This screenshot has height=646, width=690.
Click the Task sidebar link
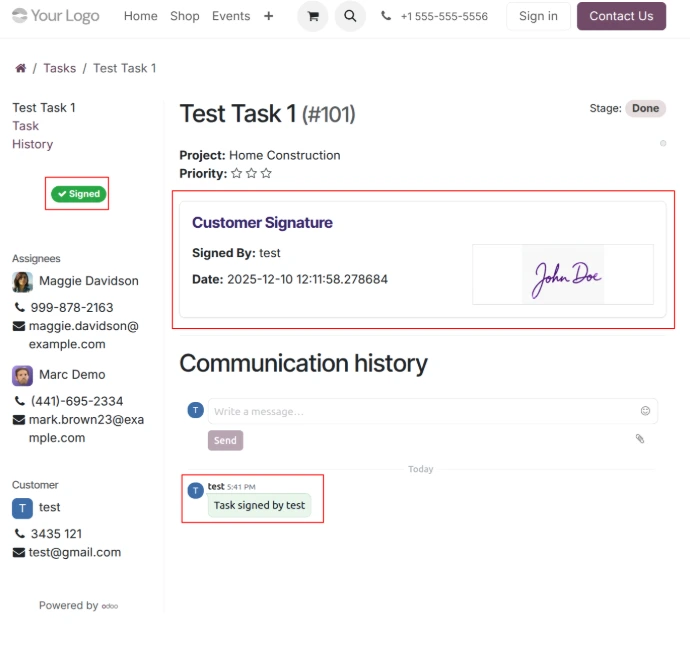tap(25, 126)
